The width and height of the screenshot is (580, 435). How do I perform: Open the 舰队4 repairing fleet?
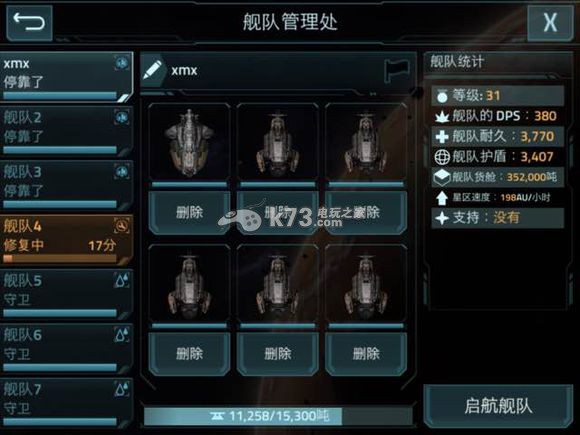66,240
